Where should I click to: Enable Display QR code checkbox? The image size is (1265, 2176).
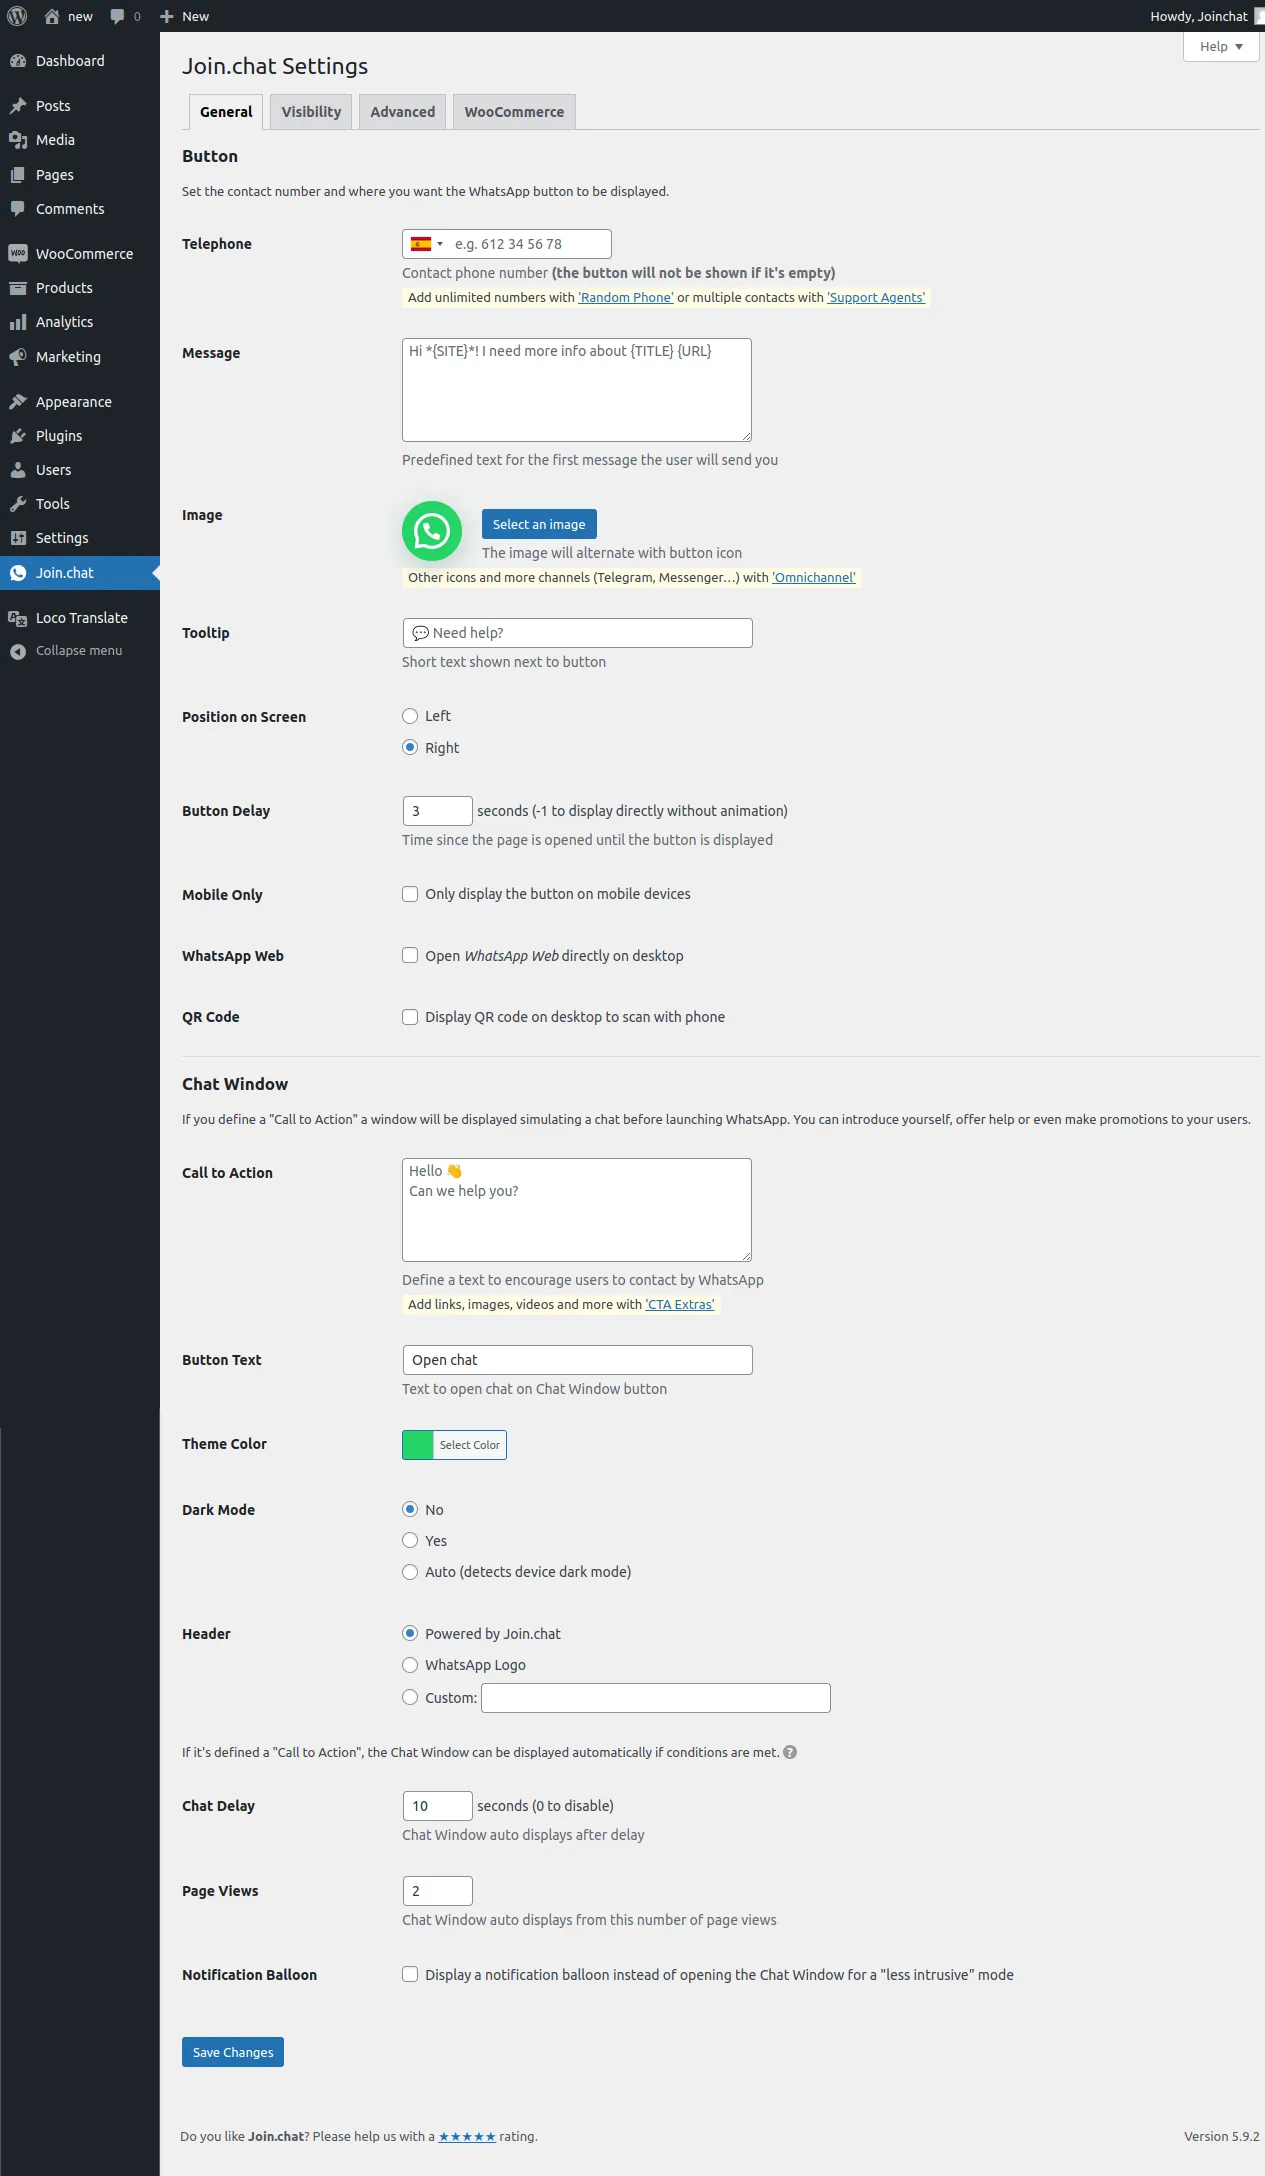(x=410, y=1017)
